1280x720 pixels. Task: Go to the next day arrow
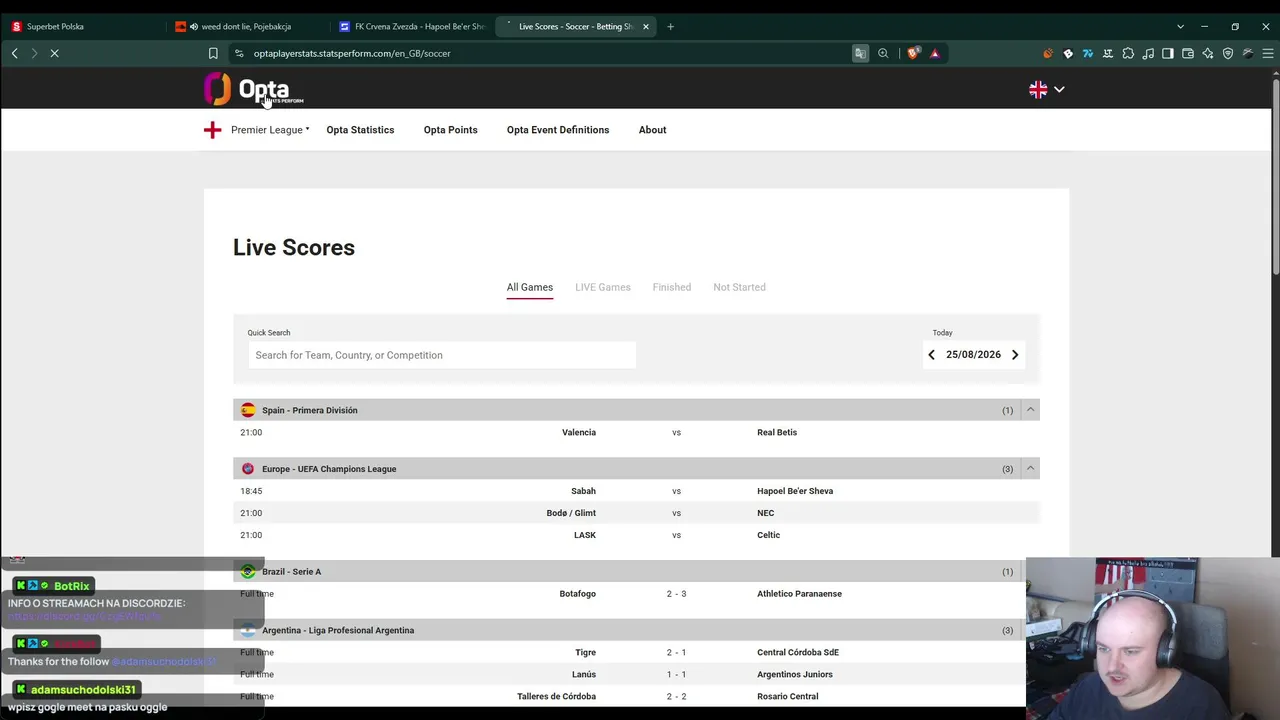[x=1015, y=355]
